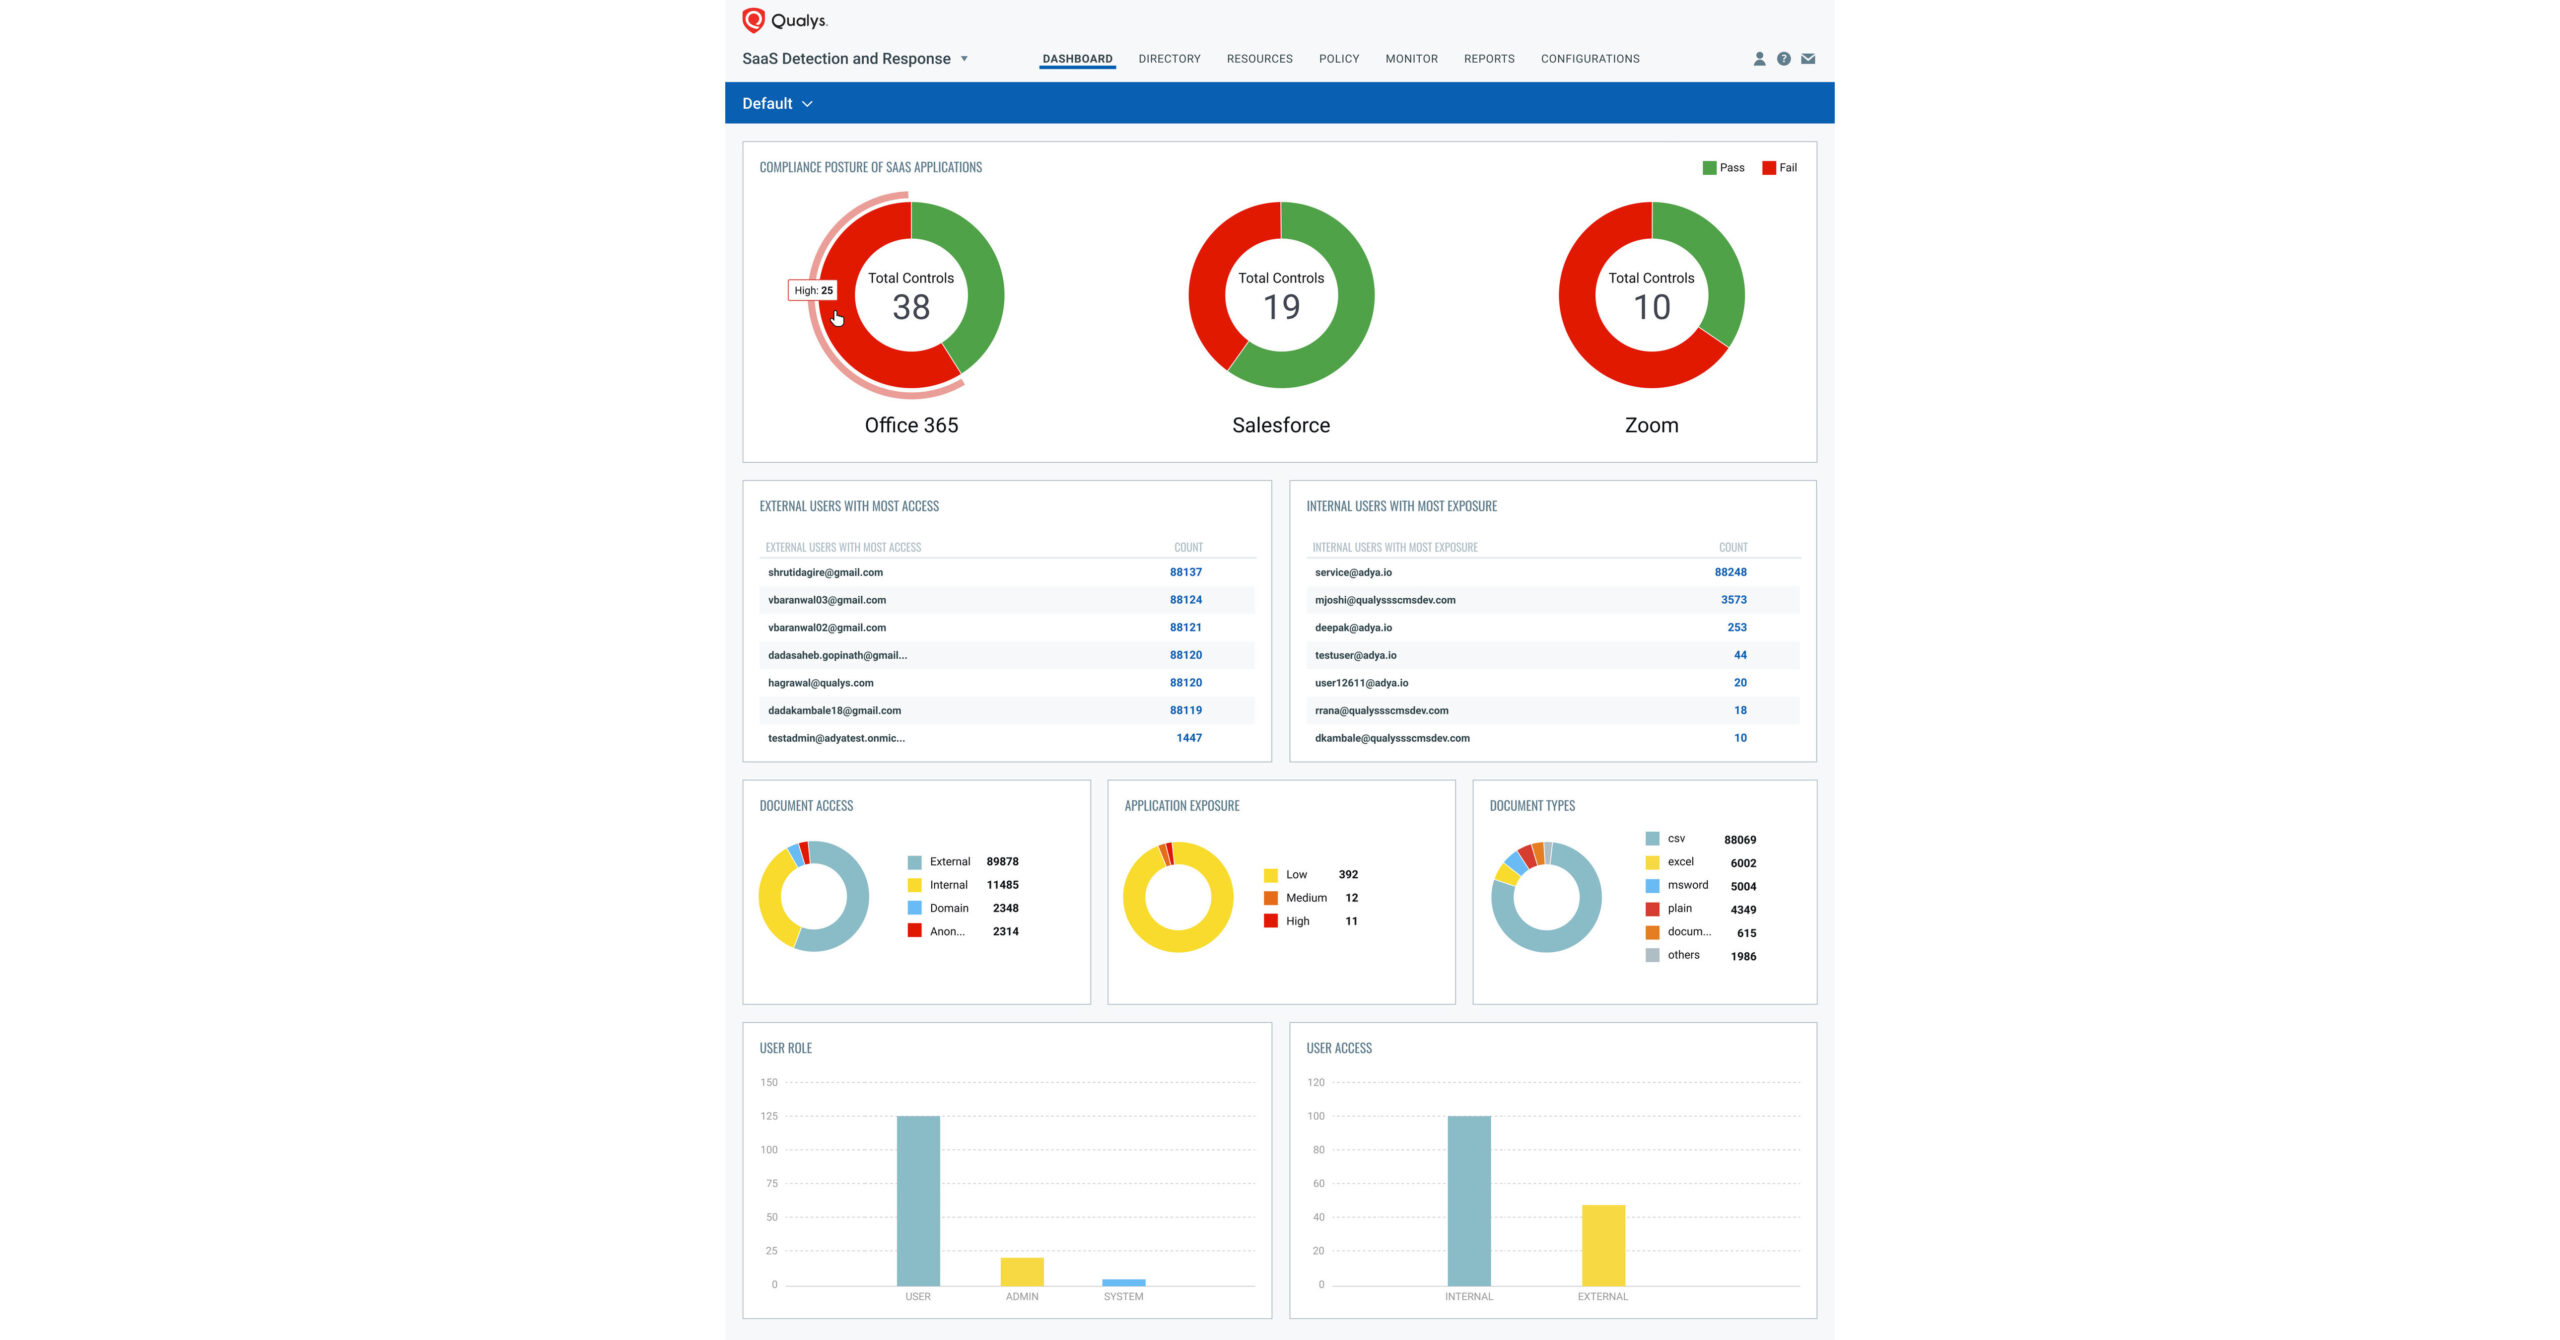Click plain swatch in Document Types
This screenshot has height=1340, width=2560.
point(1652,909)
